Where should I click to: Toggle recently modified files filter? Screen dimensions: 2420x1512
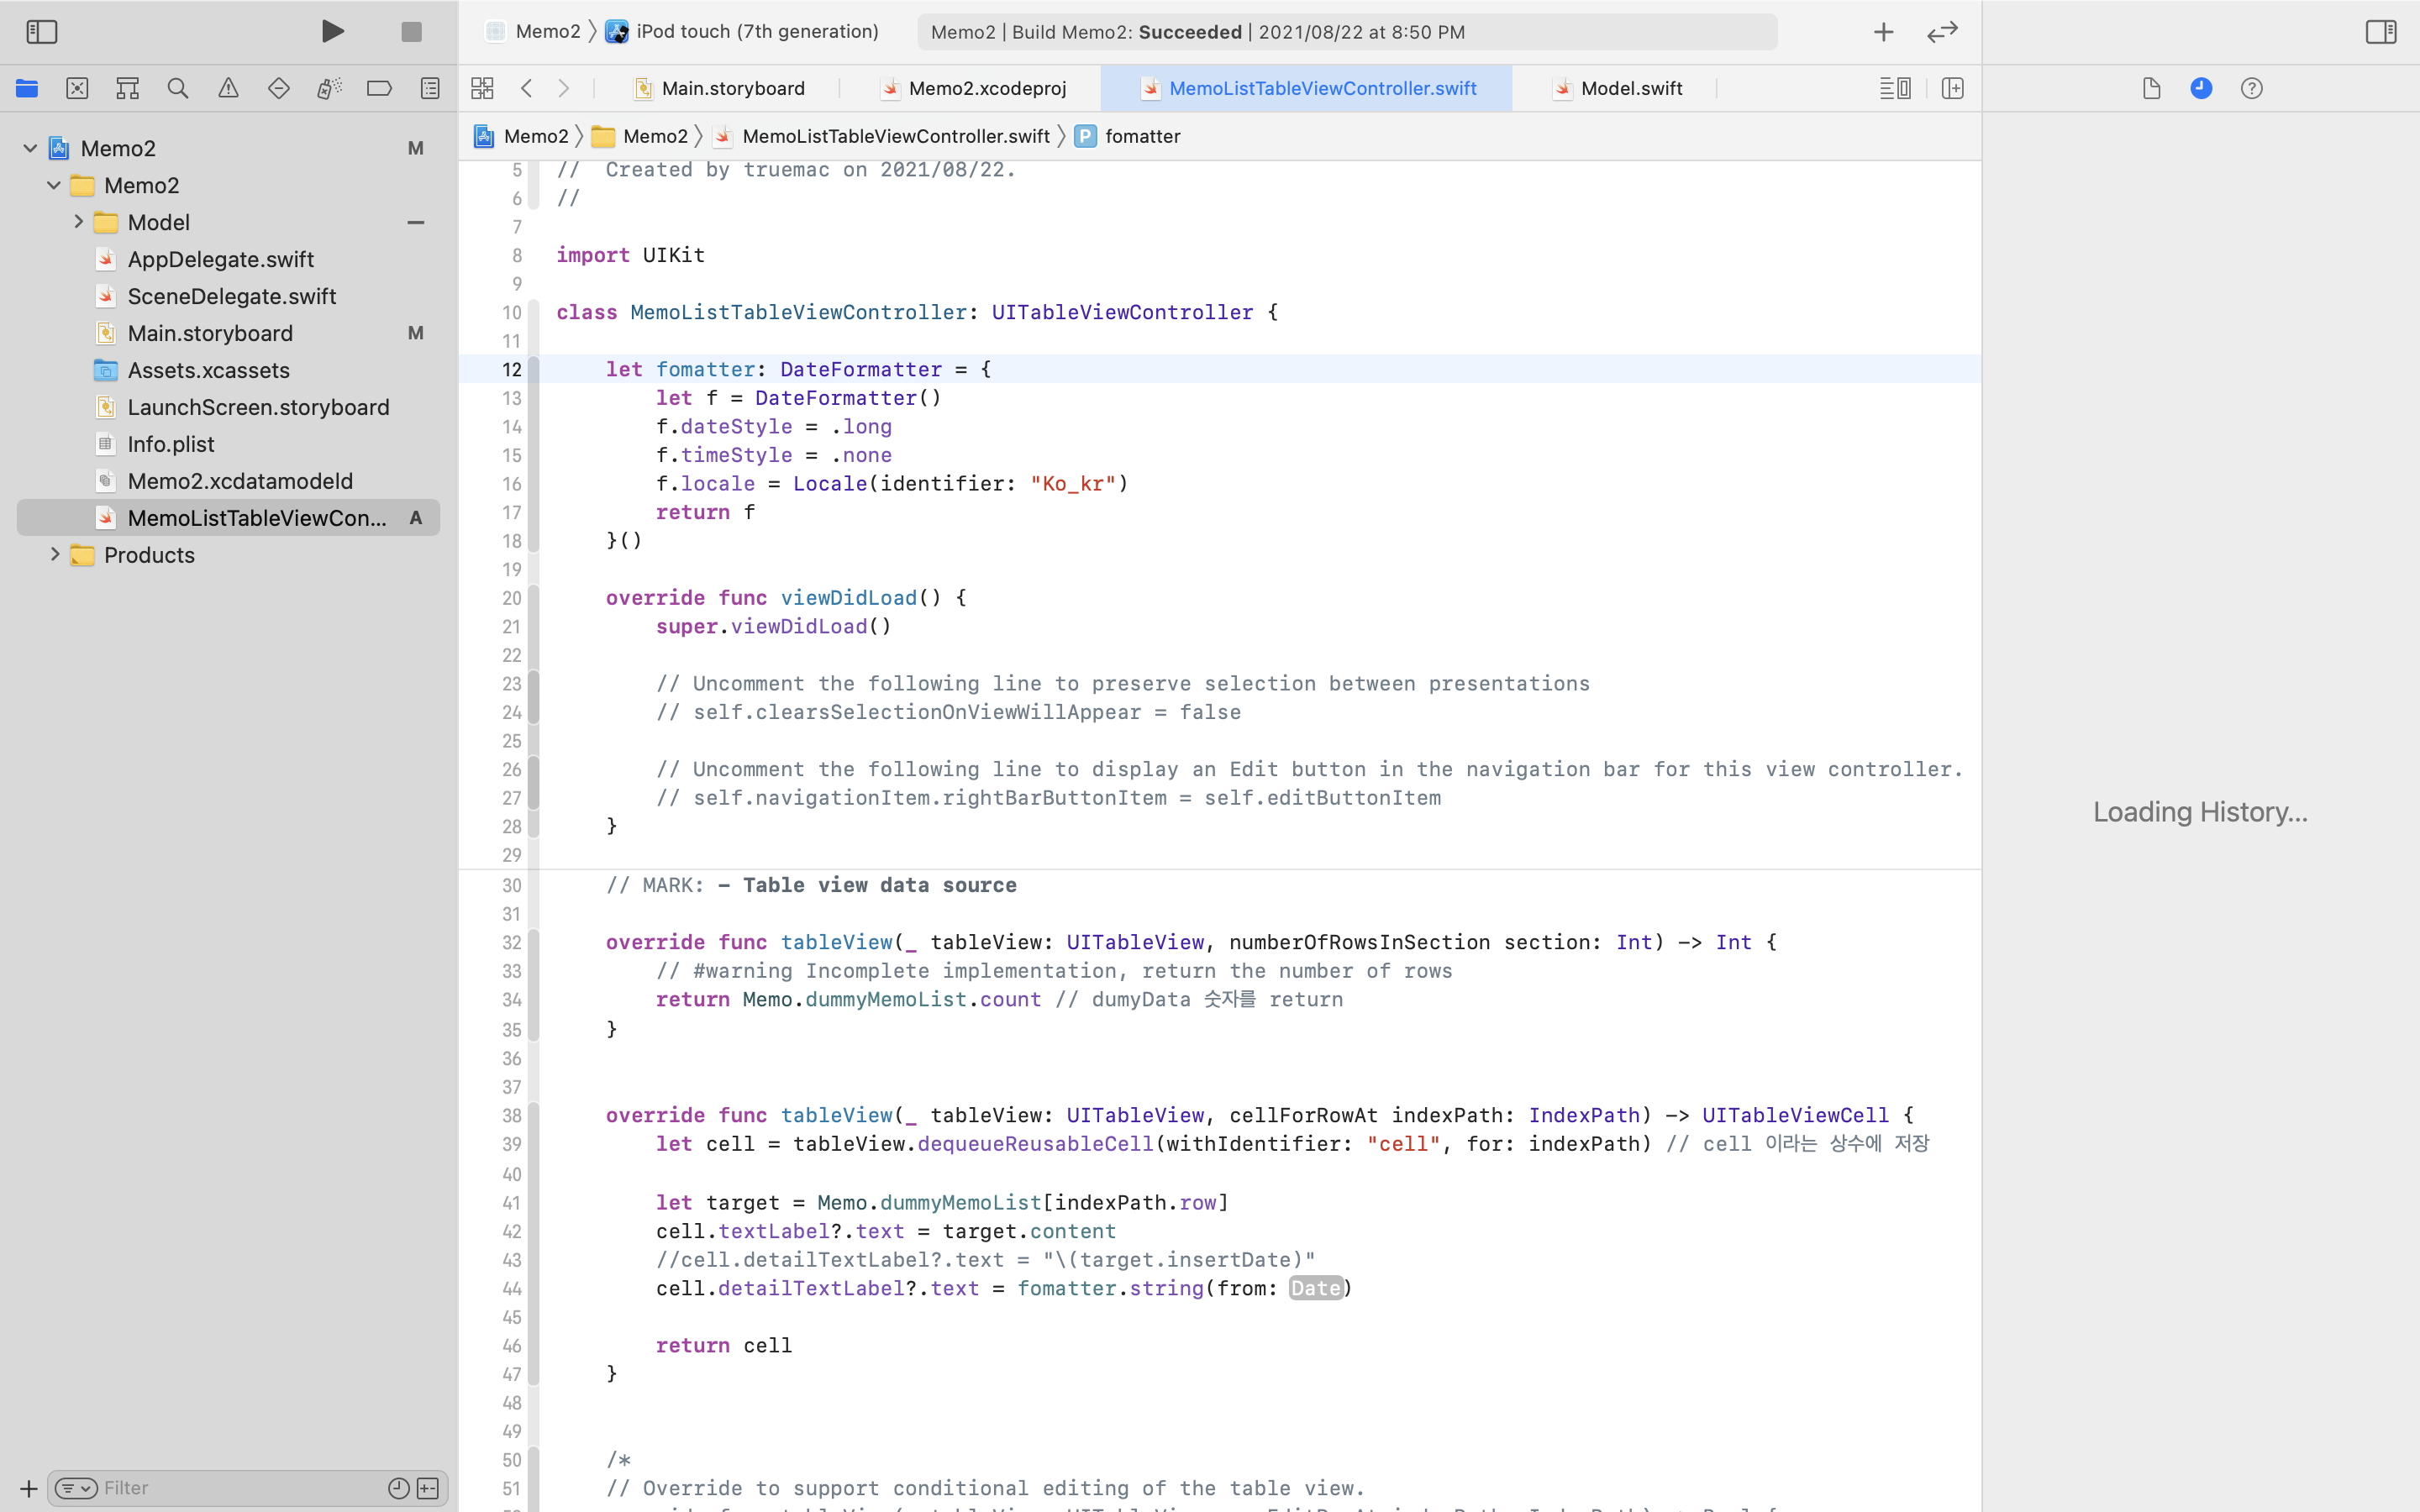click(398, 1488)
